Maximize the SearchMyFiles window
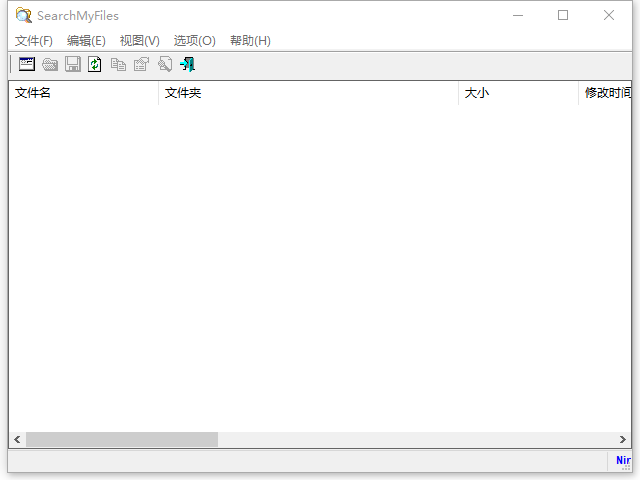640x480 pixels. coord(563,16)
